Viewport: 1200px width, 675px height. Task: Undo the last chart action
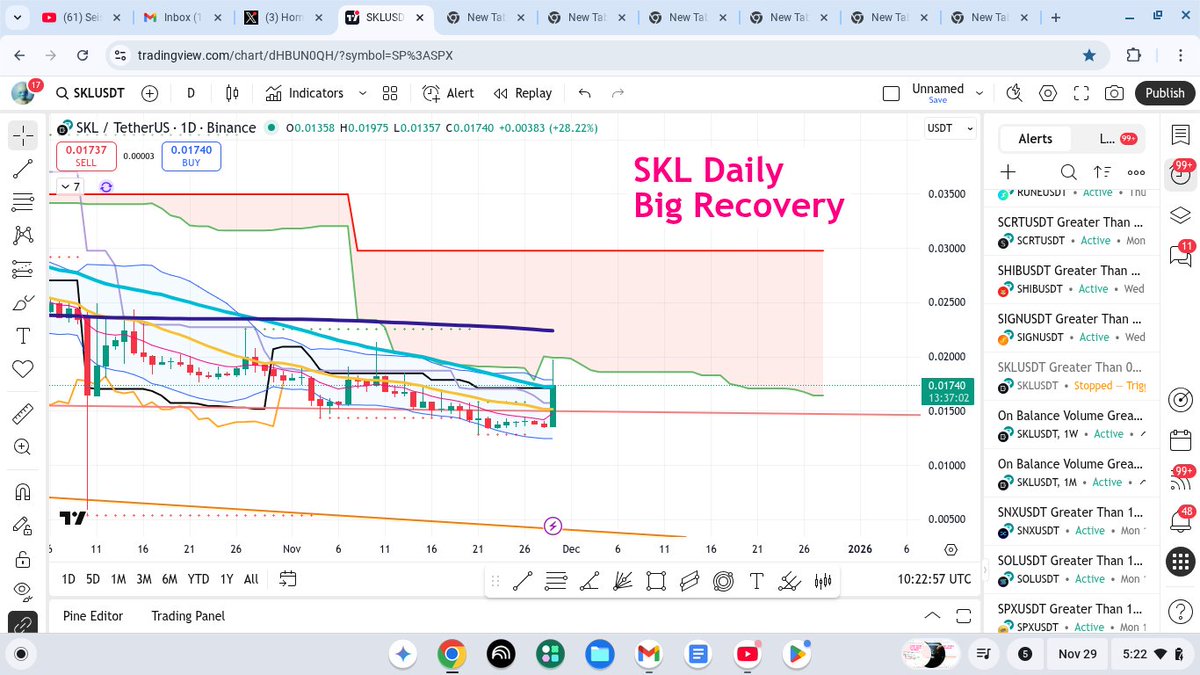click(x=585, y=93)
